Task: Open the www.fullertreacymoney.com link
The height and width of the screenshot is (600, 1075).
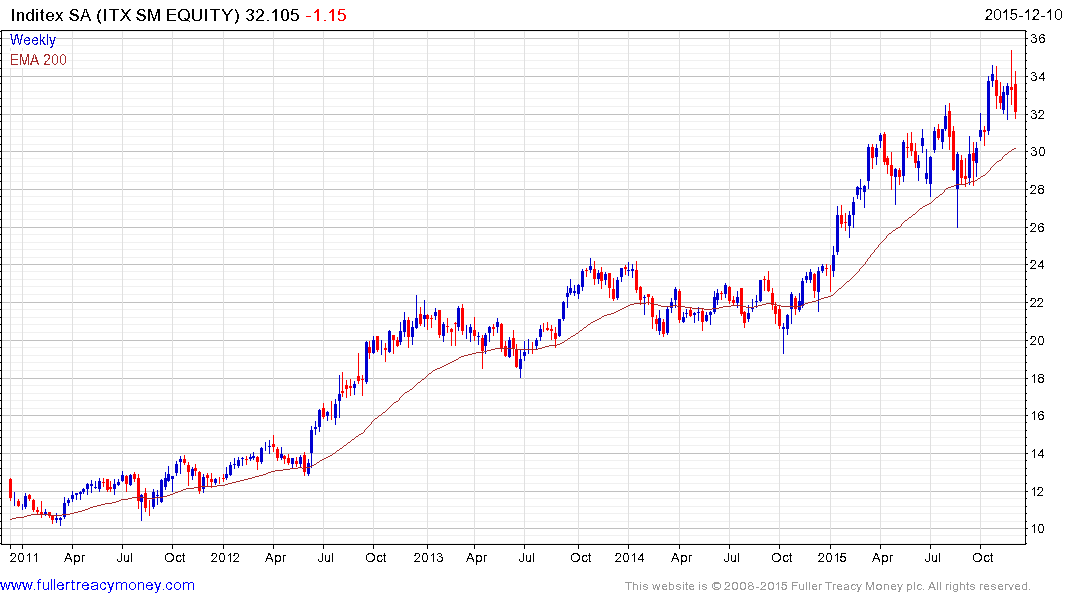Action: coord(97,586)
